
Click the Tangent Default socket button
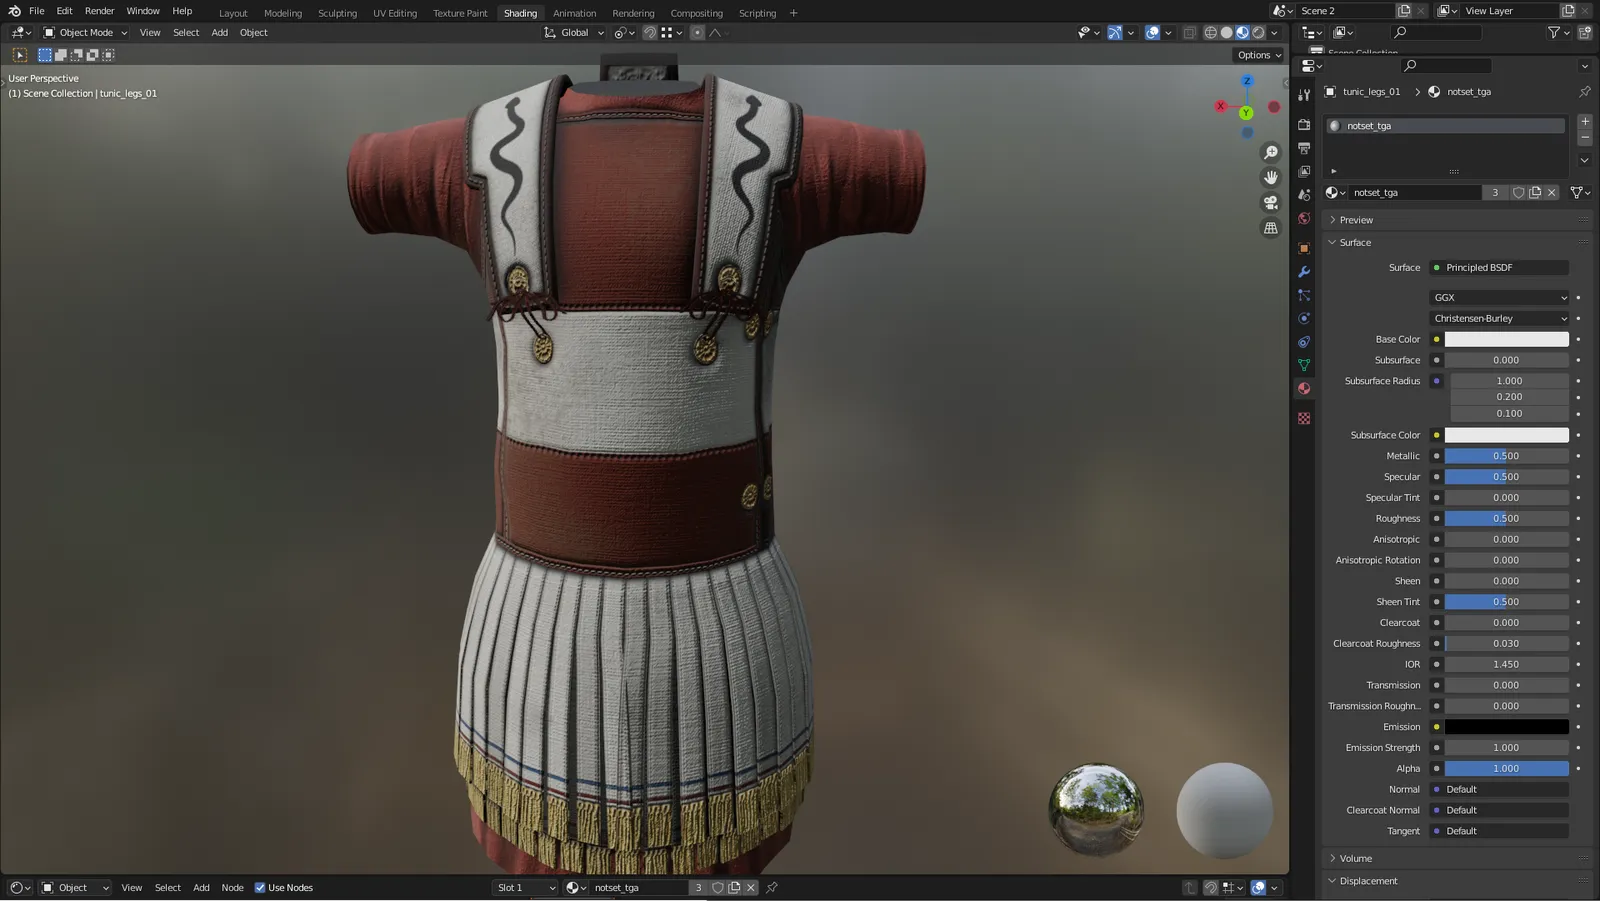tap(1499, 831)
